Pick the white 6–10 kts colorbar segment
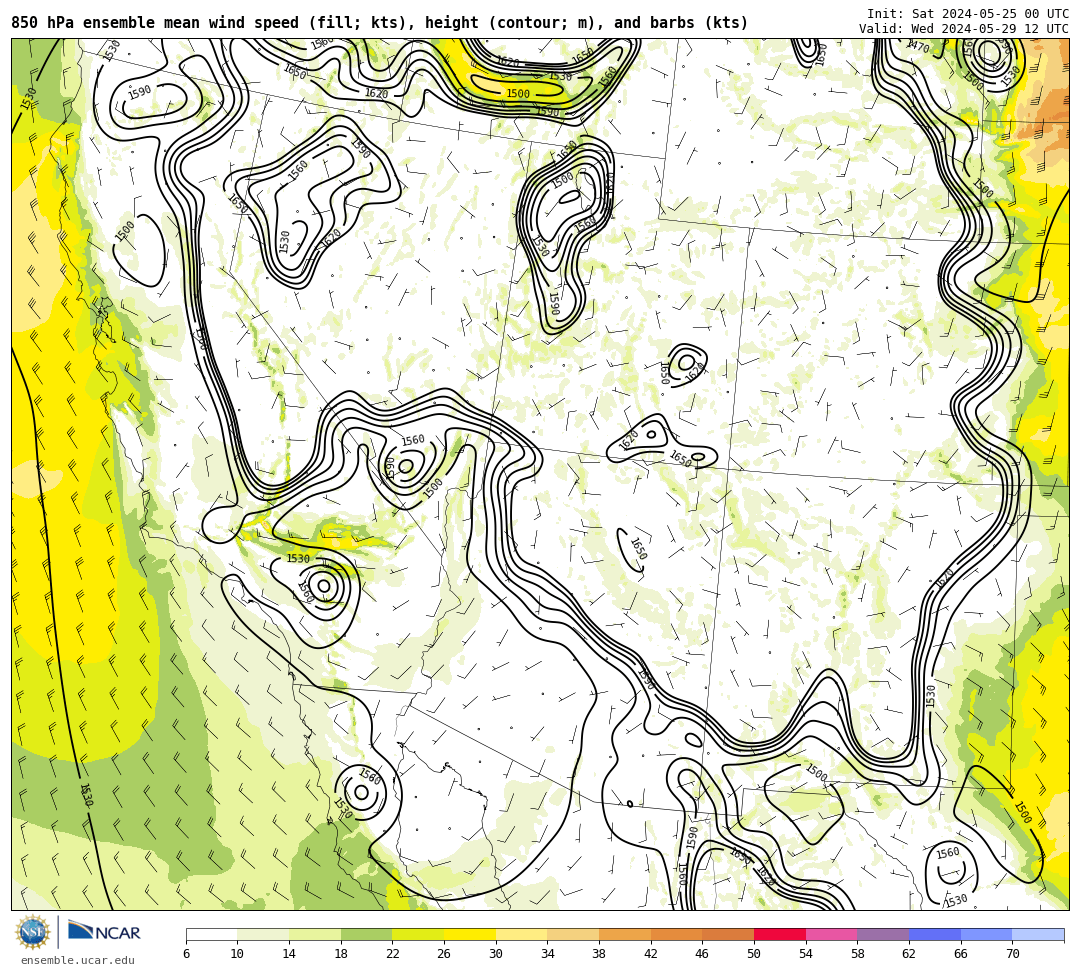Screen dimensions: 1080x973 tap(211, 934)
